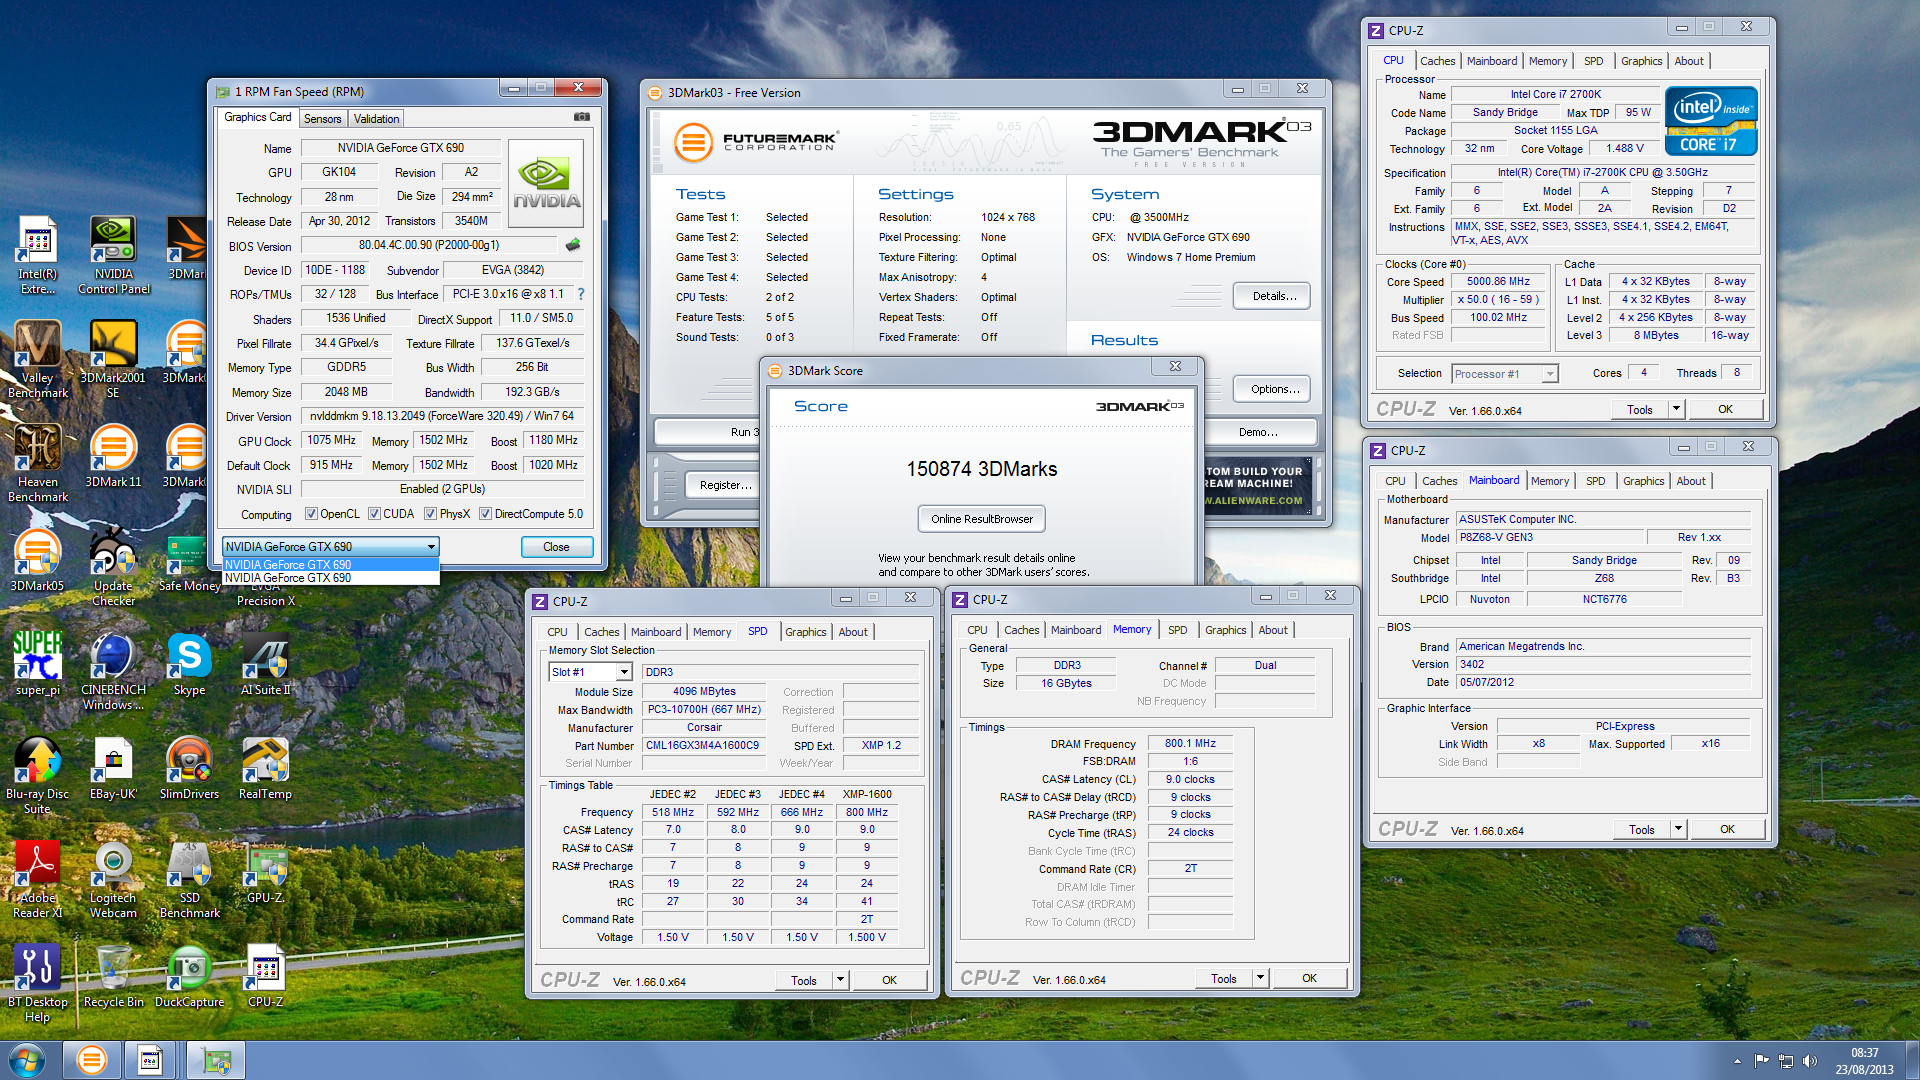Open 3DMark taskbar button

[91, 1060]
